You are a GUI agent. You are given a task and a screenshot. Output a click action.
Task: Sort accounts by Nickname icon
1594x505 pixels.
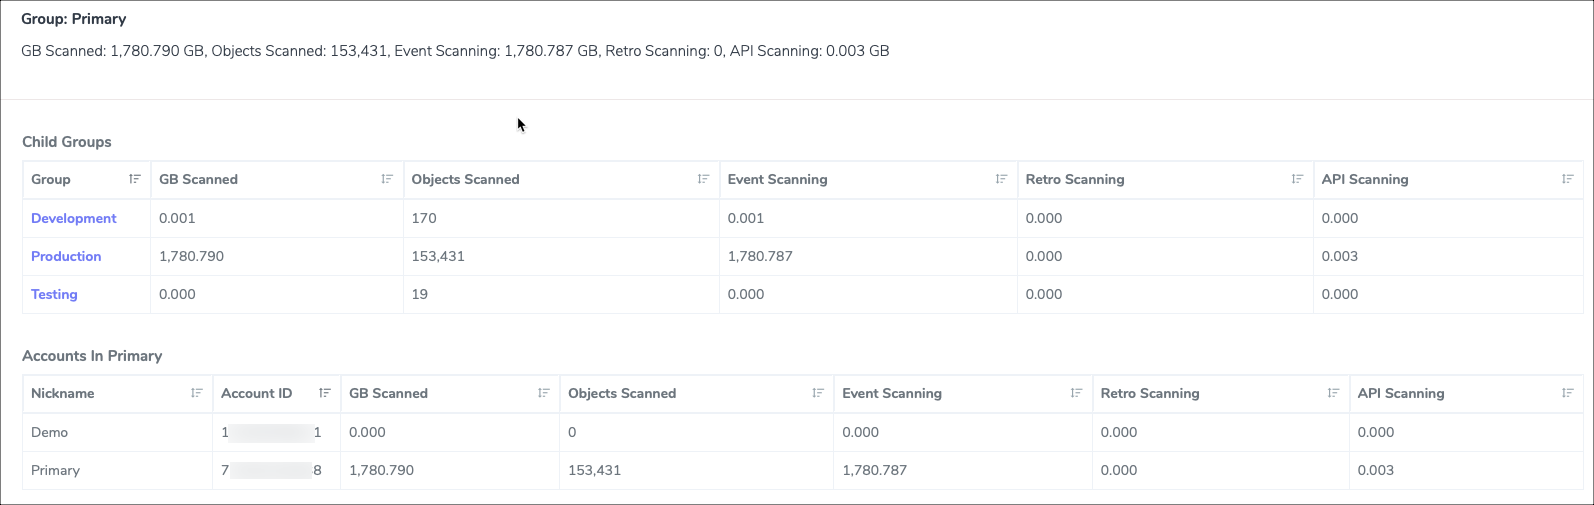coord(197,393)
